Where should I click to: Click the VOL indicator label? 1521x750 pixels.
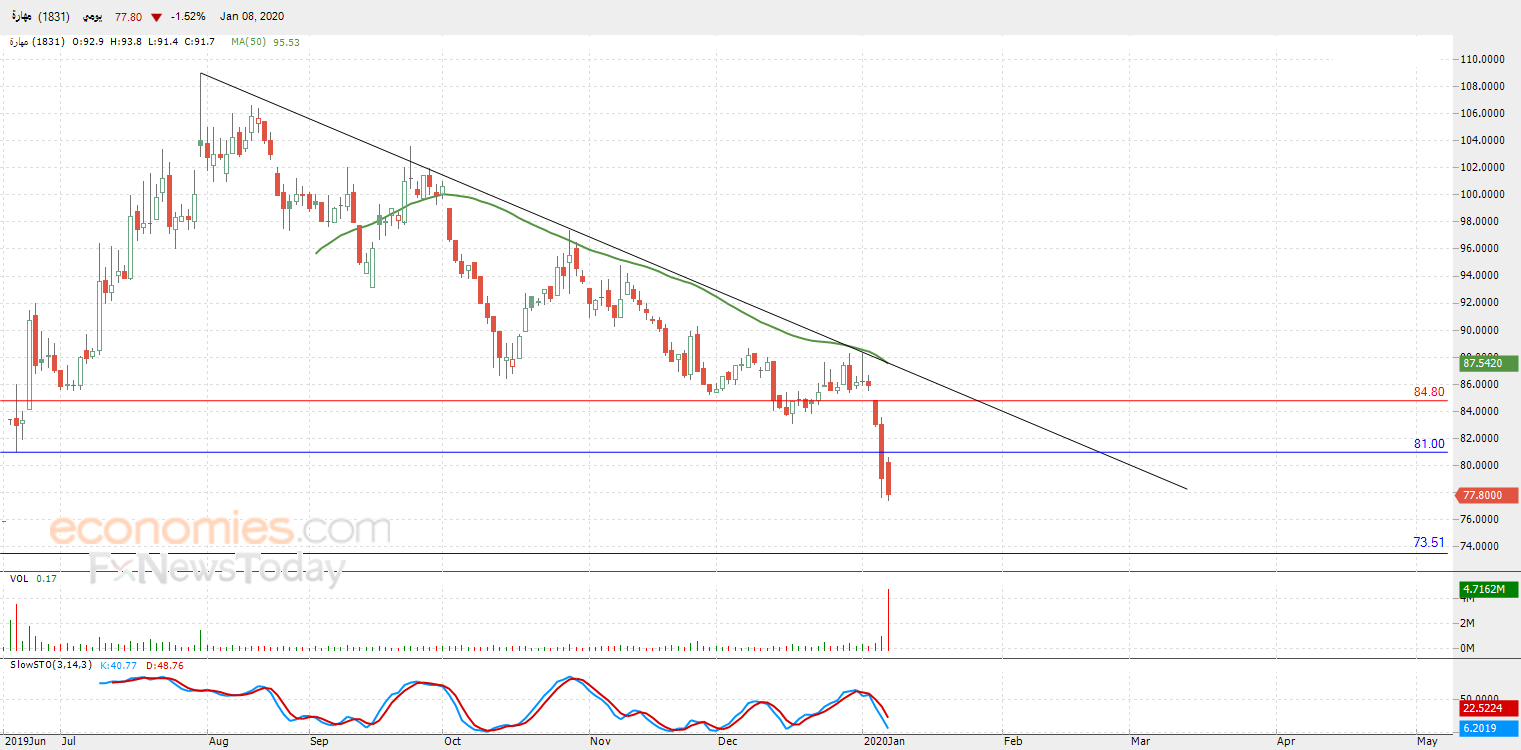coord(19,578)
